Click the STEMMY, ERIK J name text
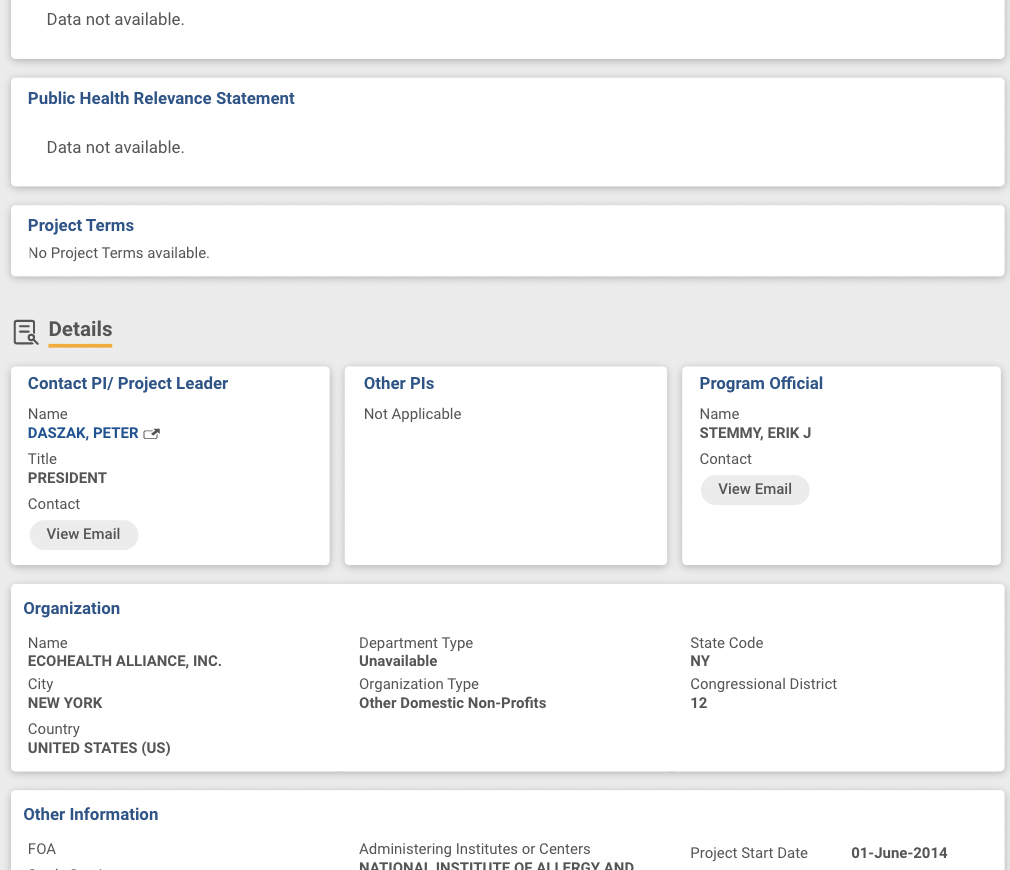1010x870 pixels. (755, 433)
